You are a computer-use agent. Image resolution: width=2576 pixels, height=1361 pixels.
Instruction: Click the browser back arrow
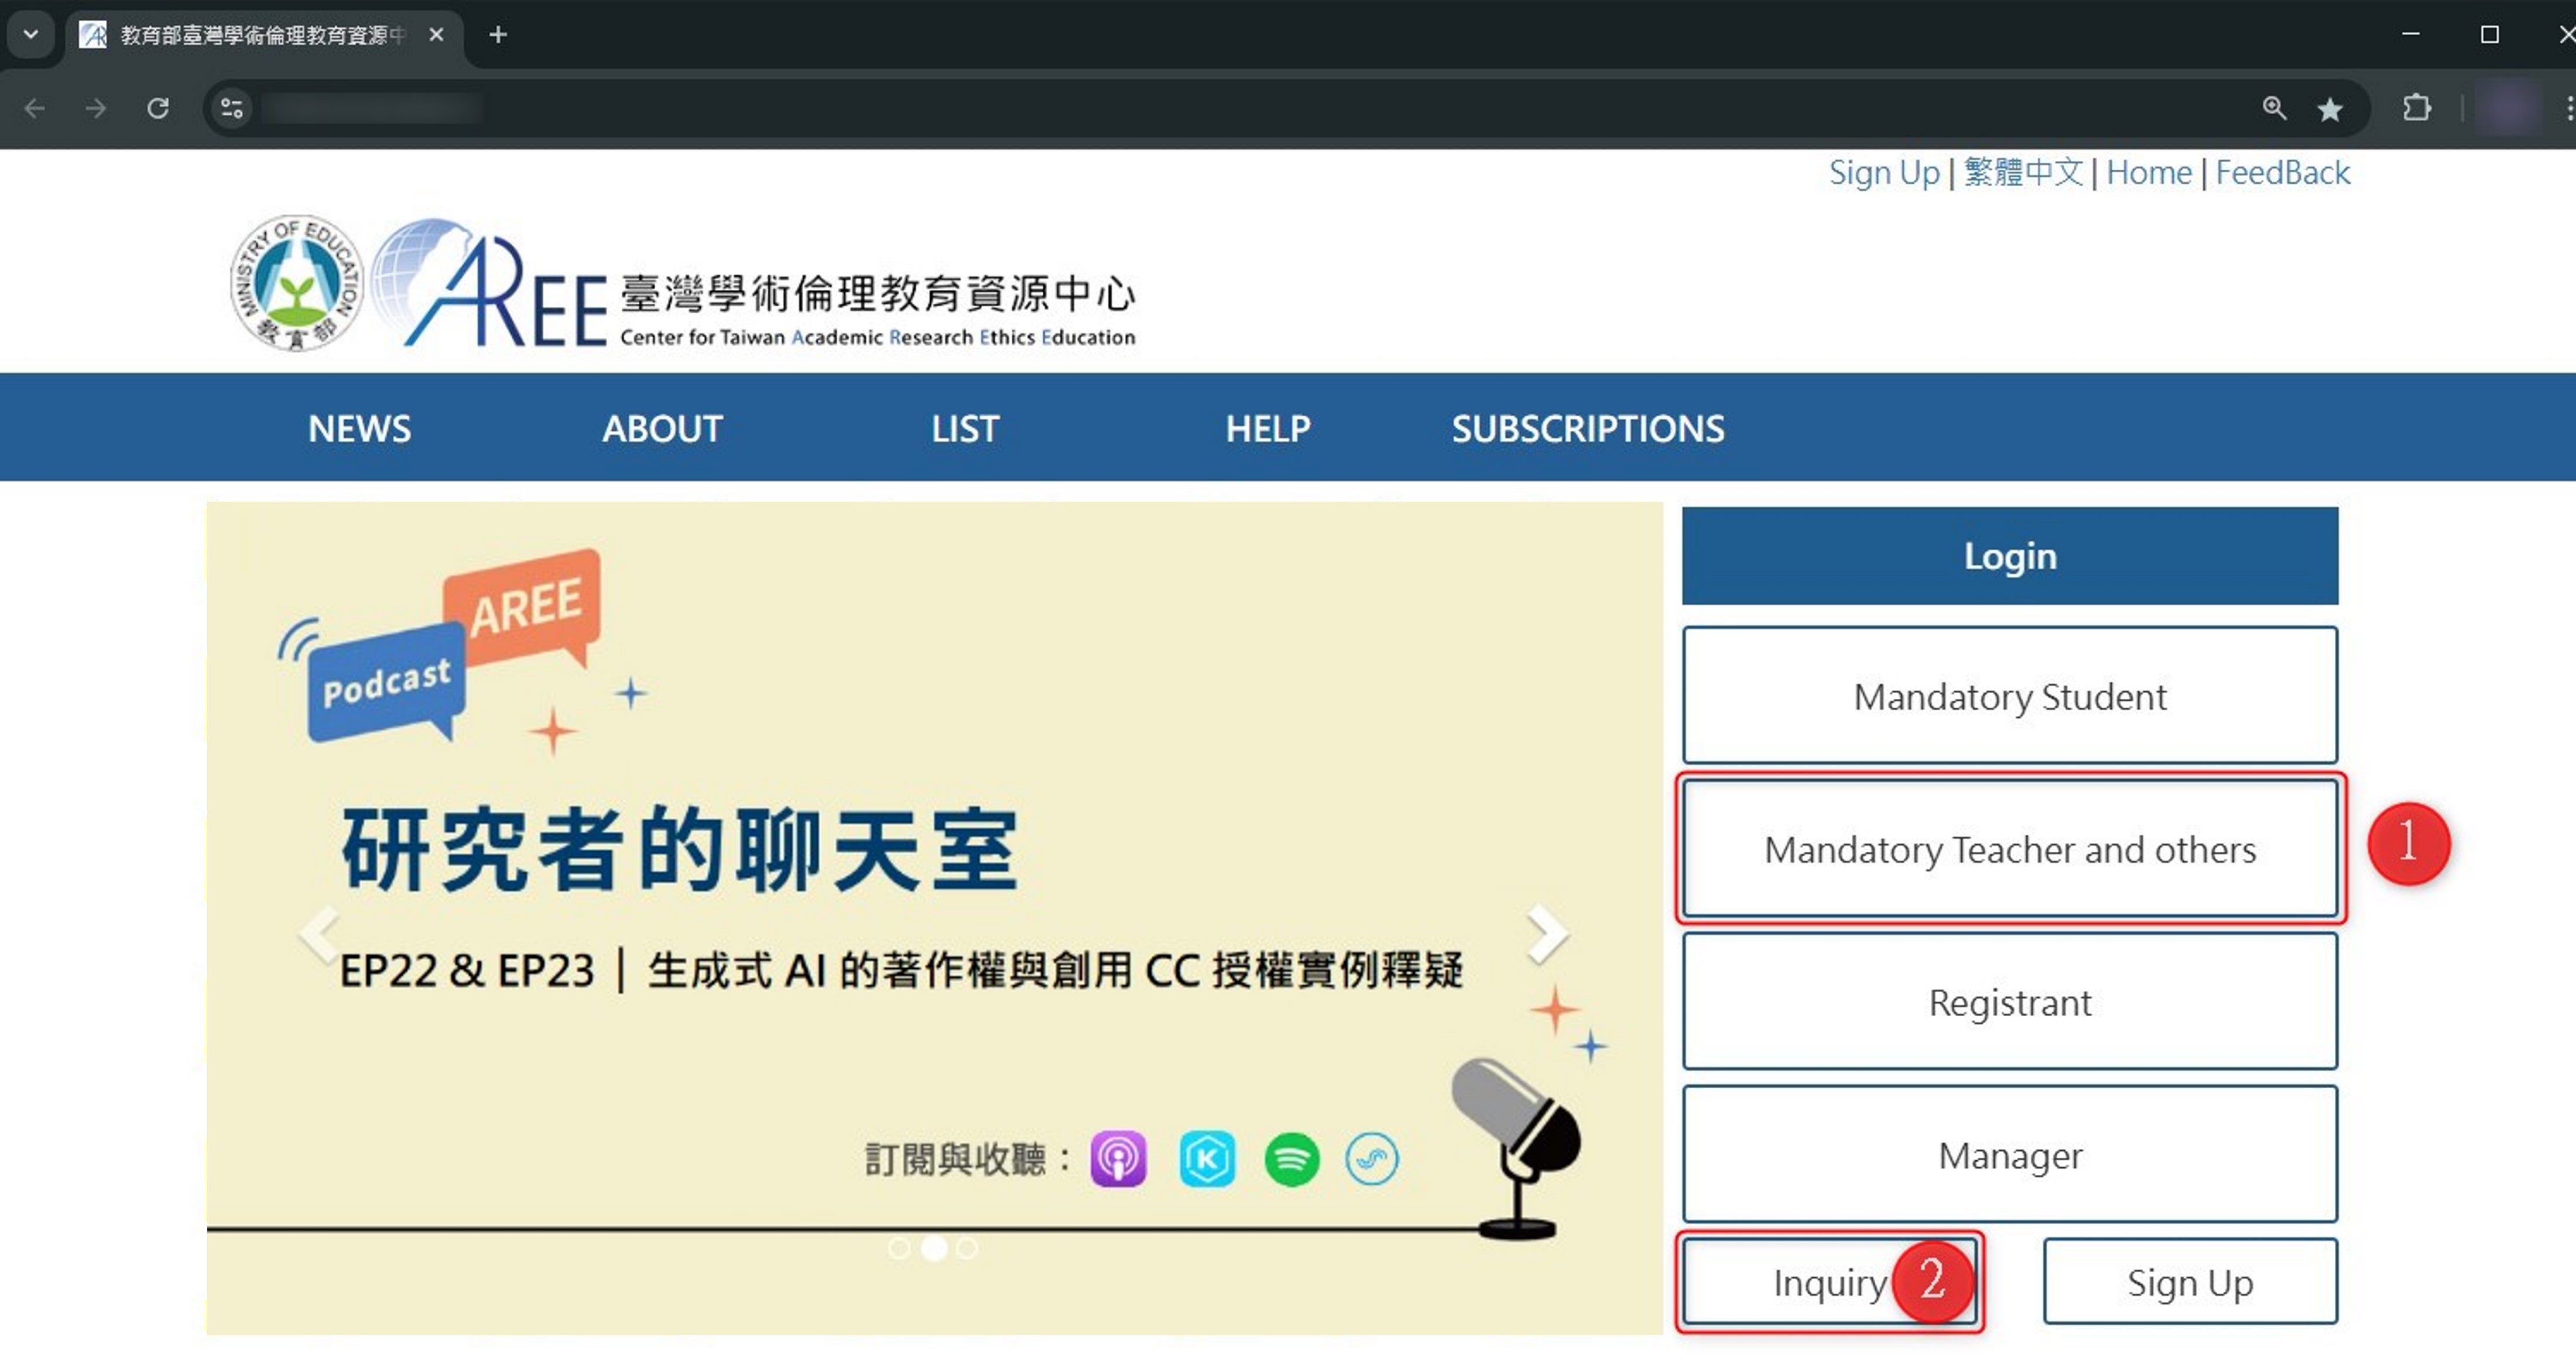click(35, 108)
